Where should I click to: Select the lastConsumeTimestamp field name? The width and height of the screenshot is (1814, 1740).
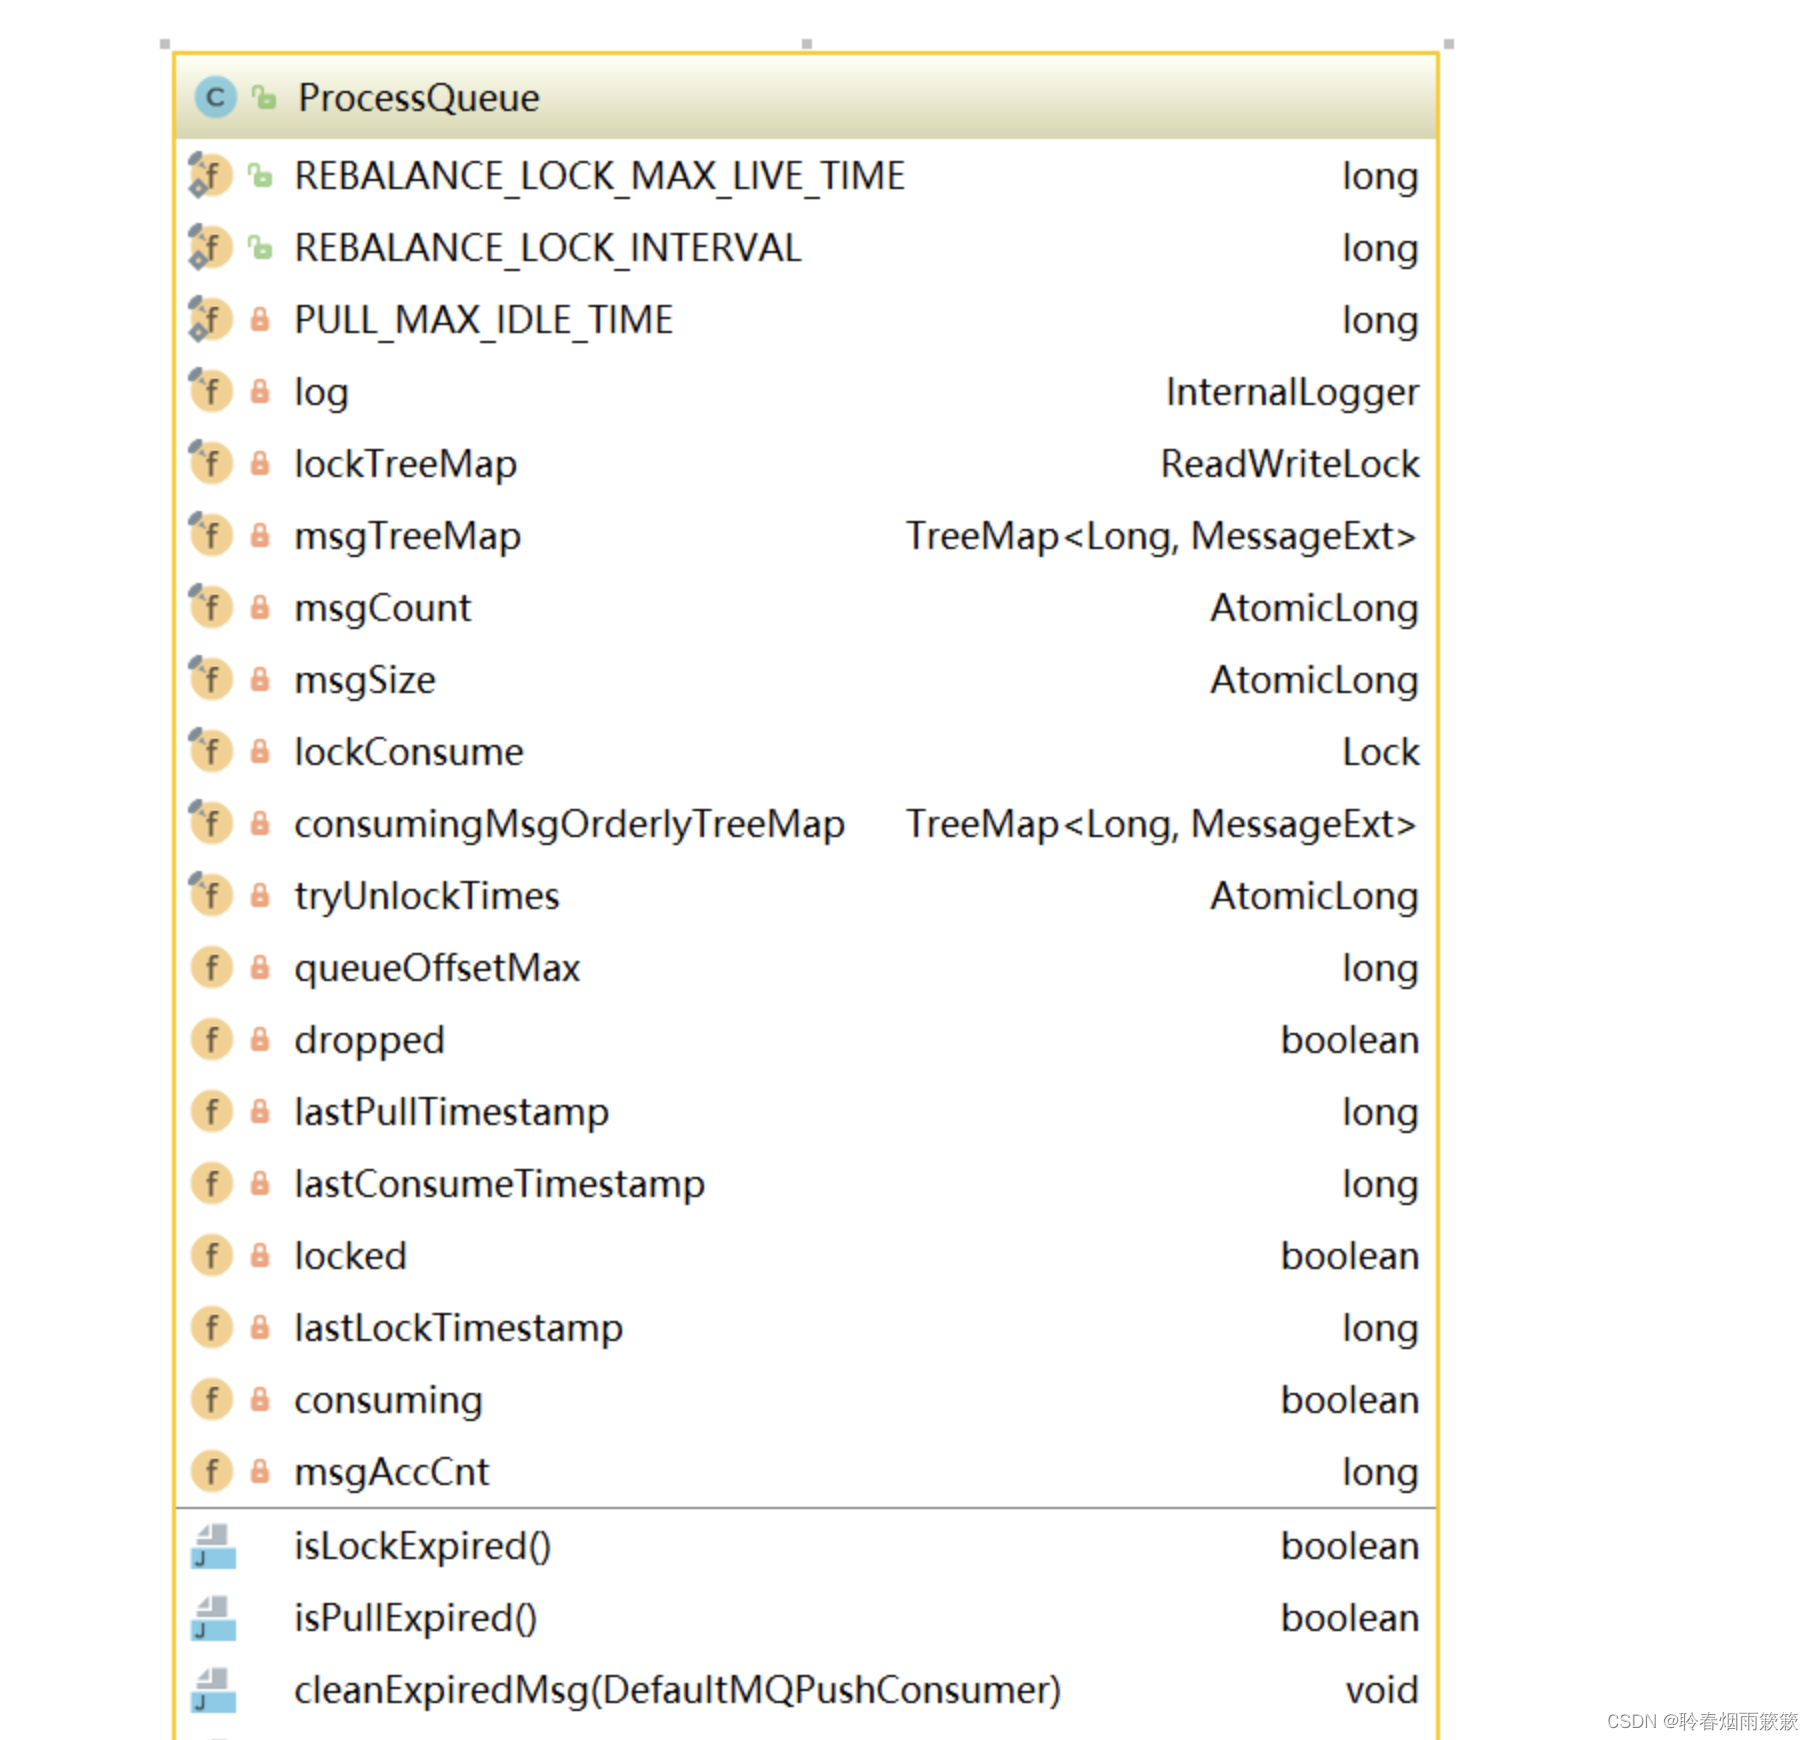pos(499,1185)
